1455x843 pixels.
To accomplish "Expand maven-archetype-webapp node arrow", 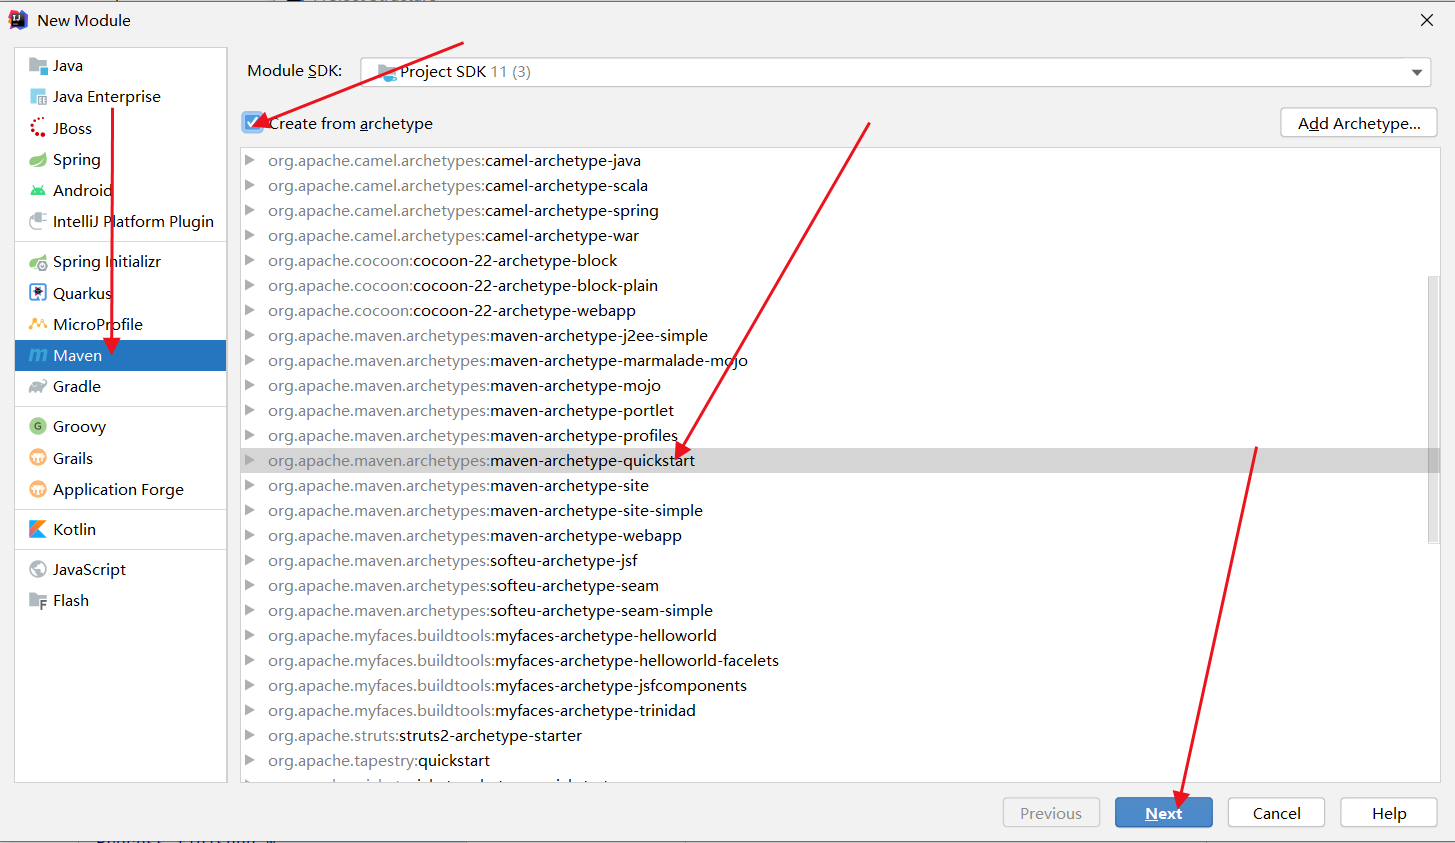I will [x=250, y=535].
